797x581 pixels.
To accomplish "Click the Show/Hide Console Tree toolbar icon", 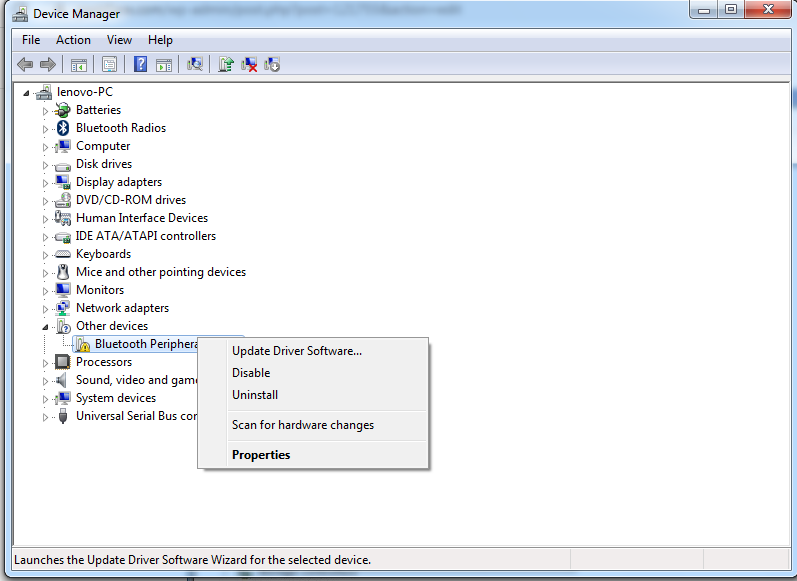I will click(x=78, y=64).
